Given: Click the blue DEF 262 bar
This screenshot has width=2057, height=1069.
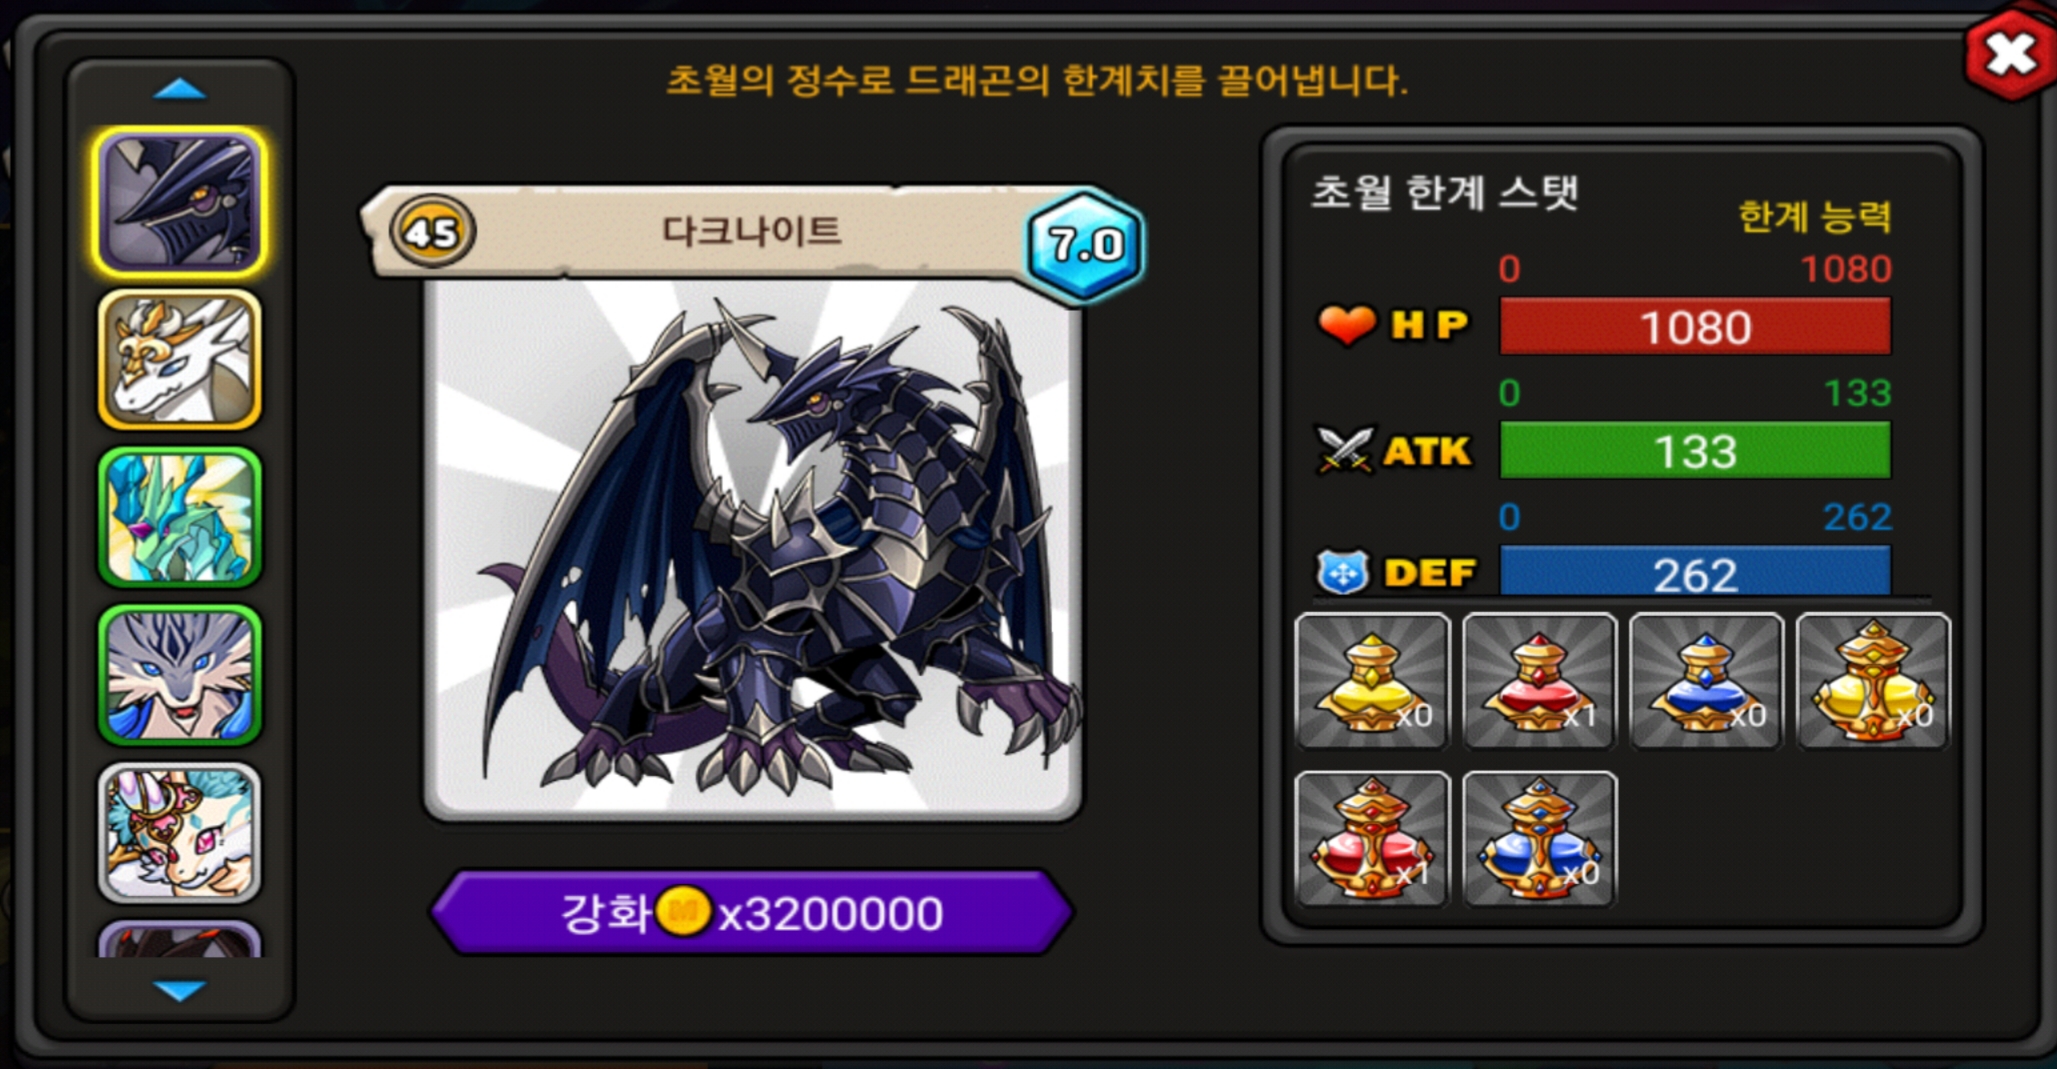Looking at the screenshot, I should pyautogui.click(x=1695, y=572).
